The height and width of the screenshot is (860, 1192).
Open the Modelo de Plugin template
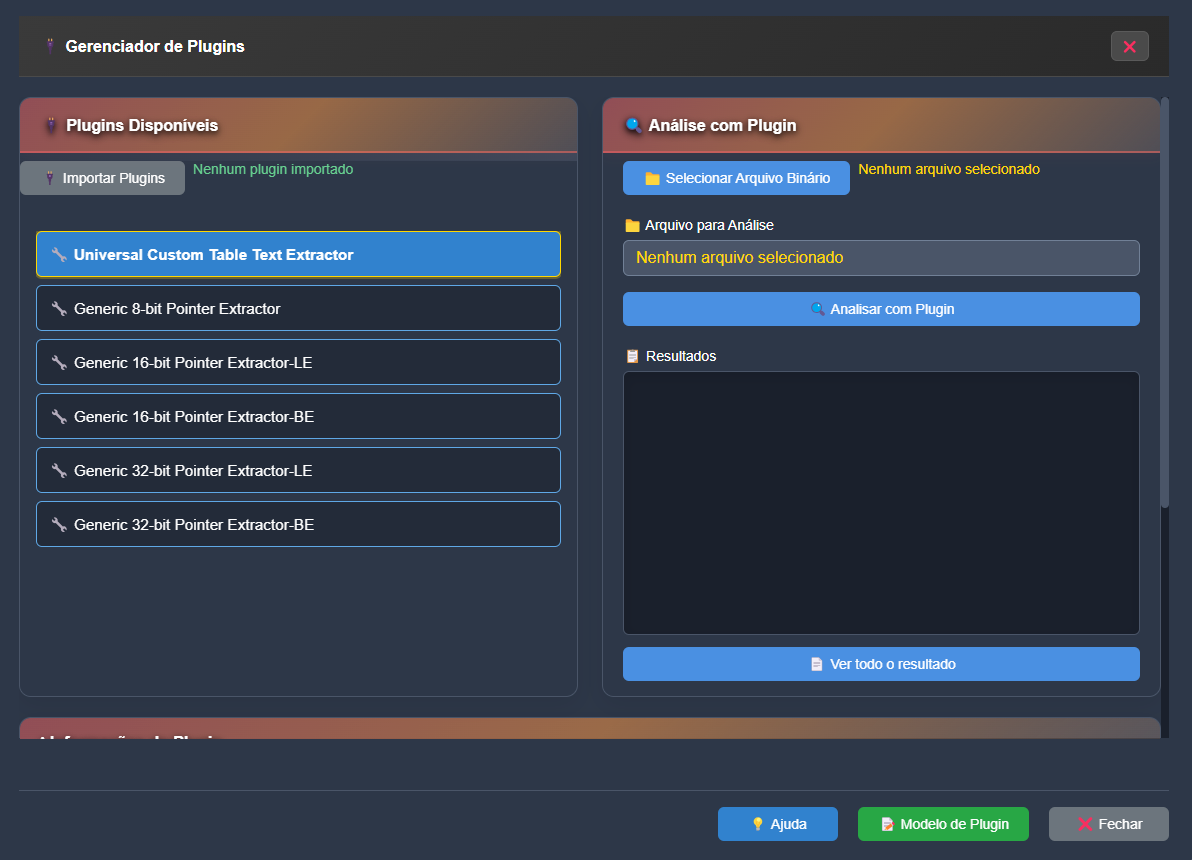point(943,824)
